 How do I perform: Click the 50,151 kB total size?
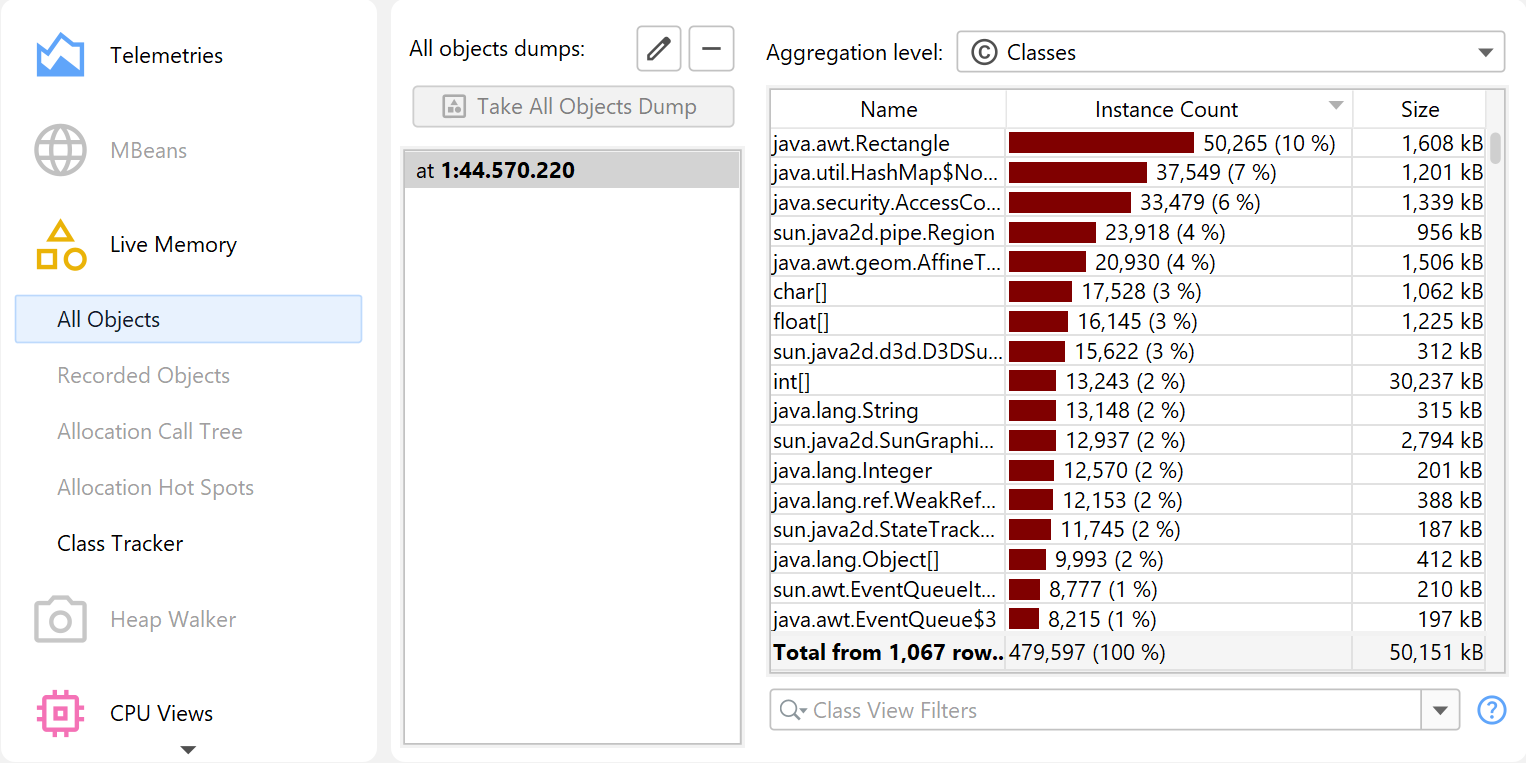[x=1436, y=653]
